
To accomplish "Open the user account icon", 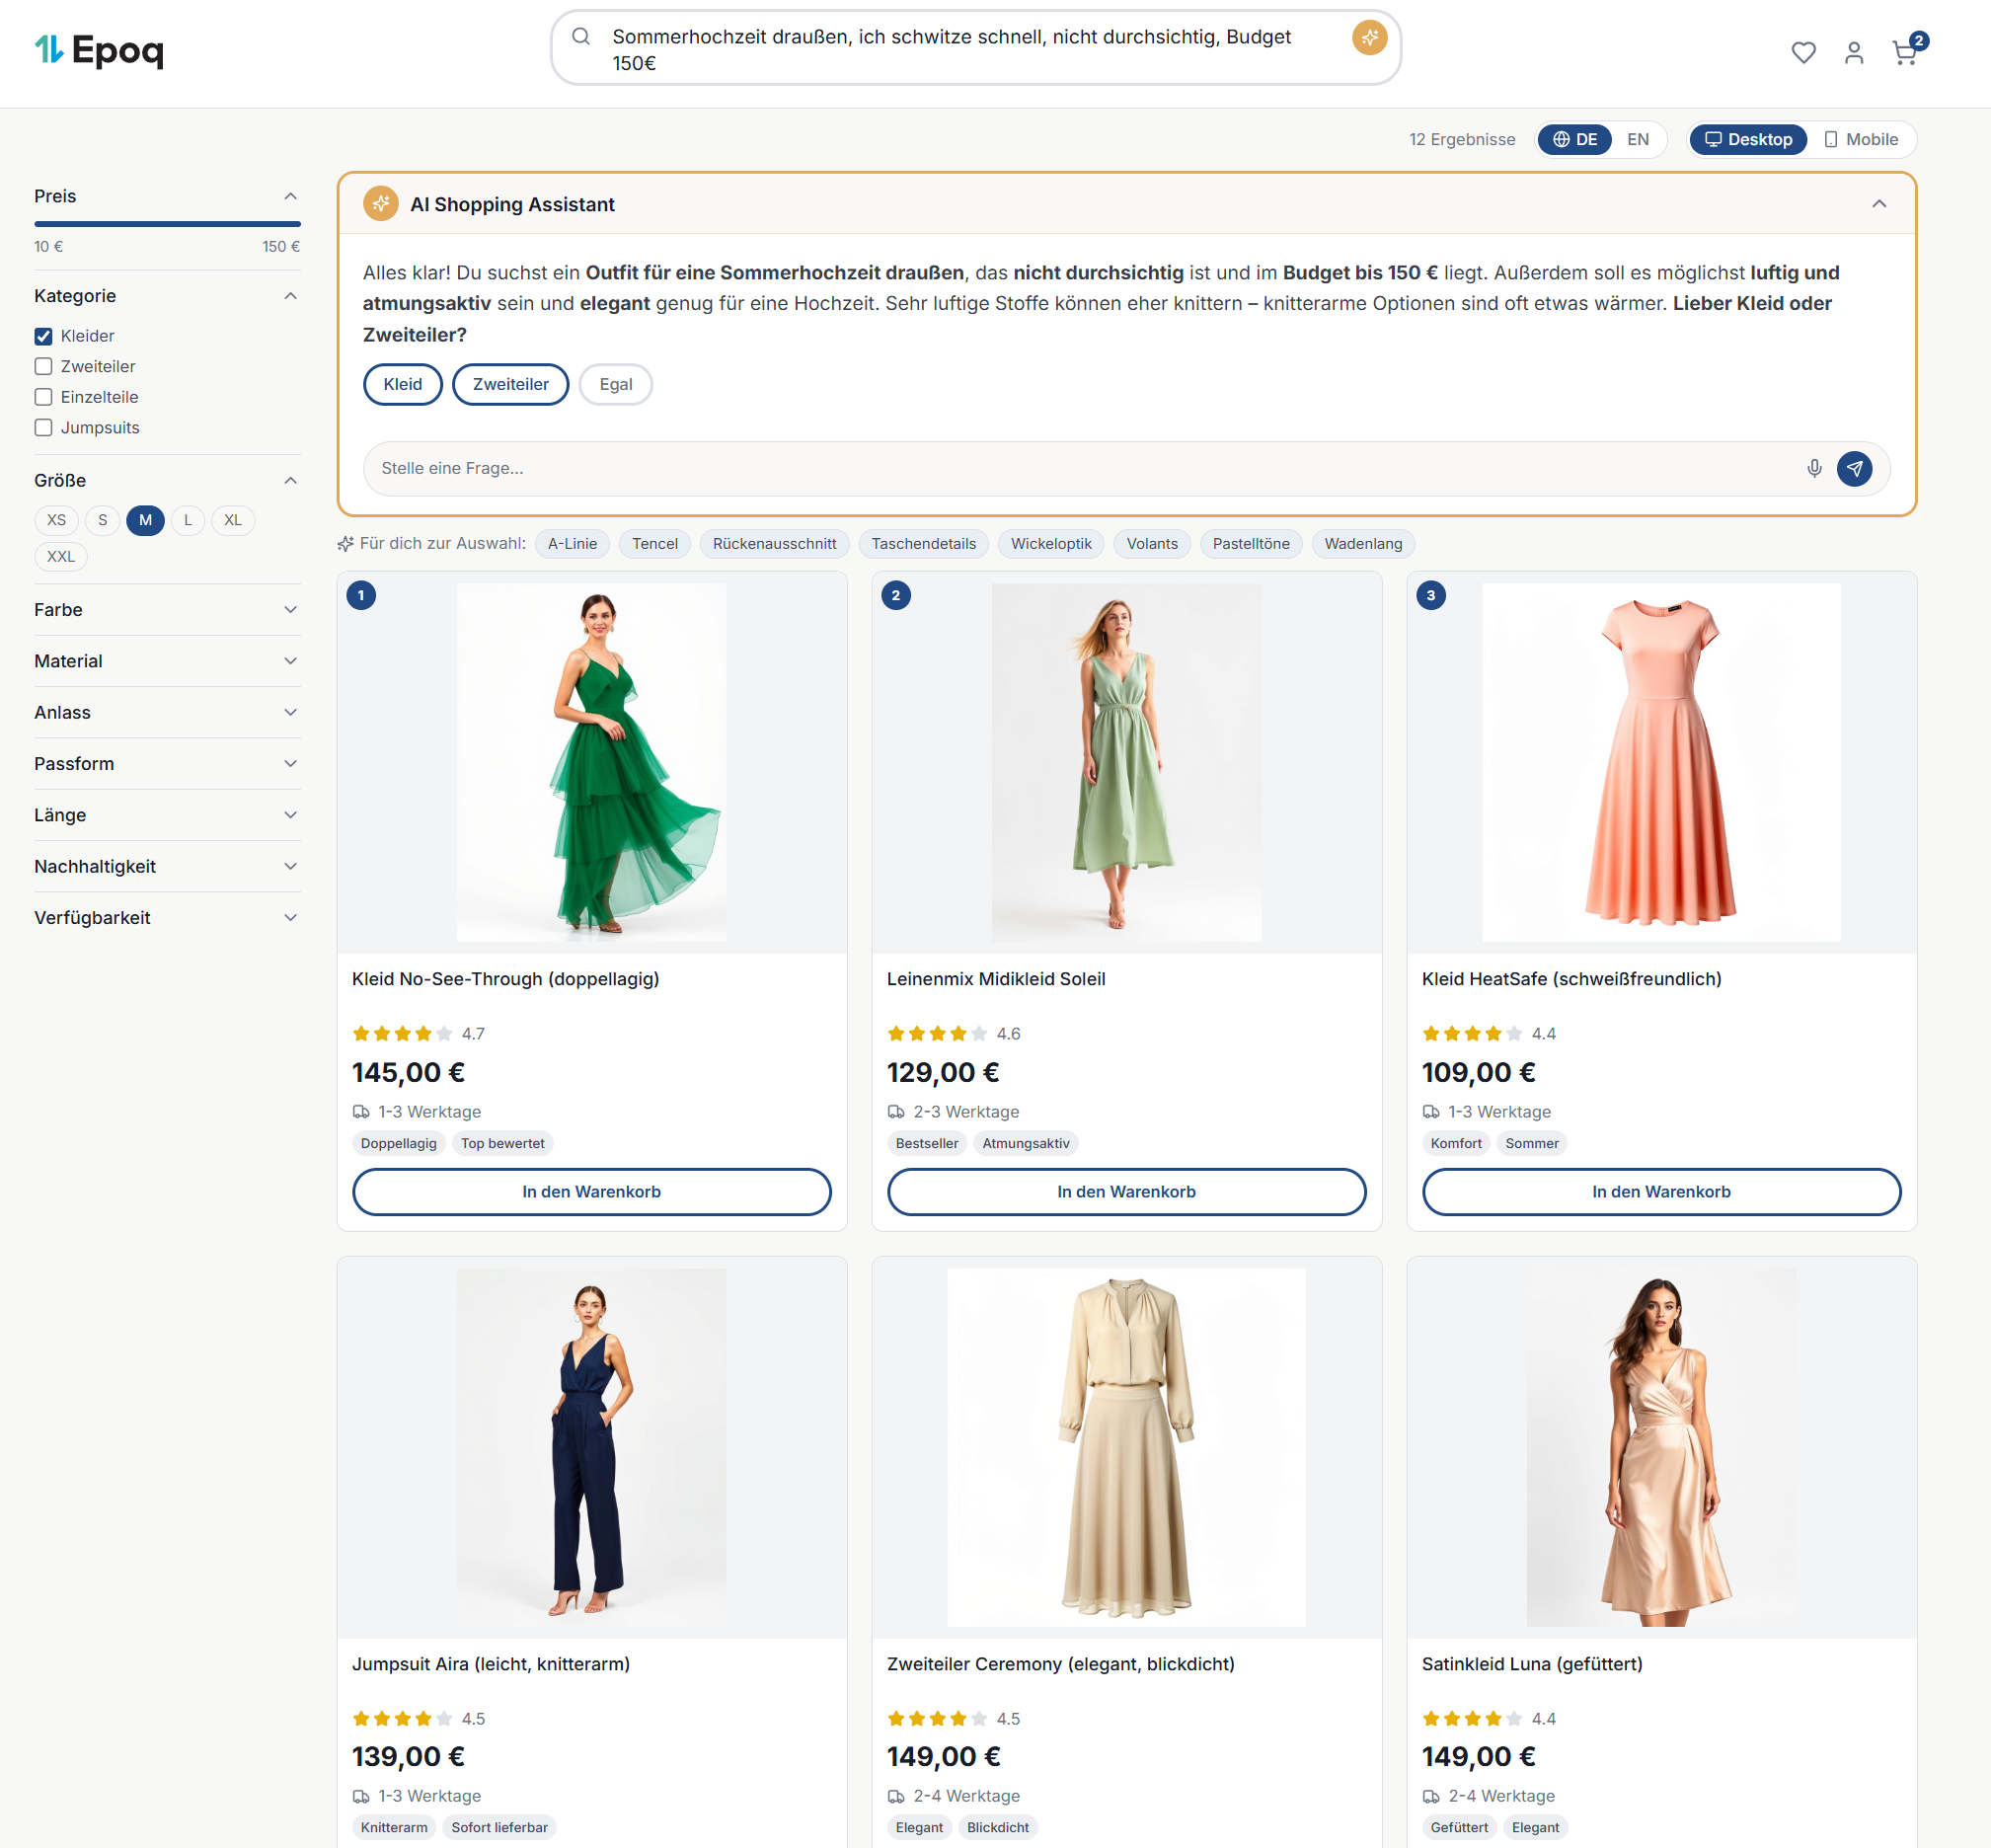I will point(1854,52).
